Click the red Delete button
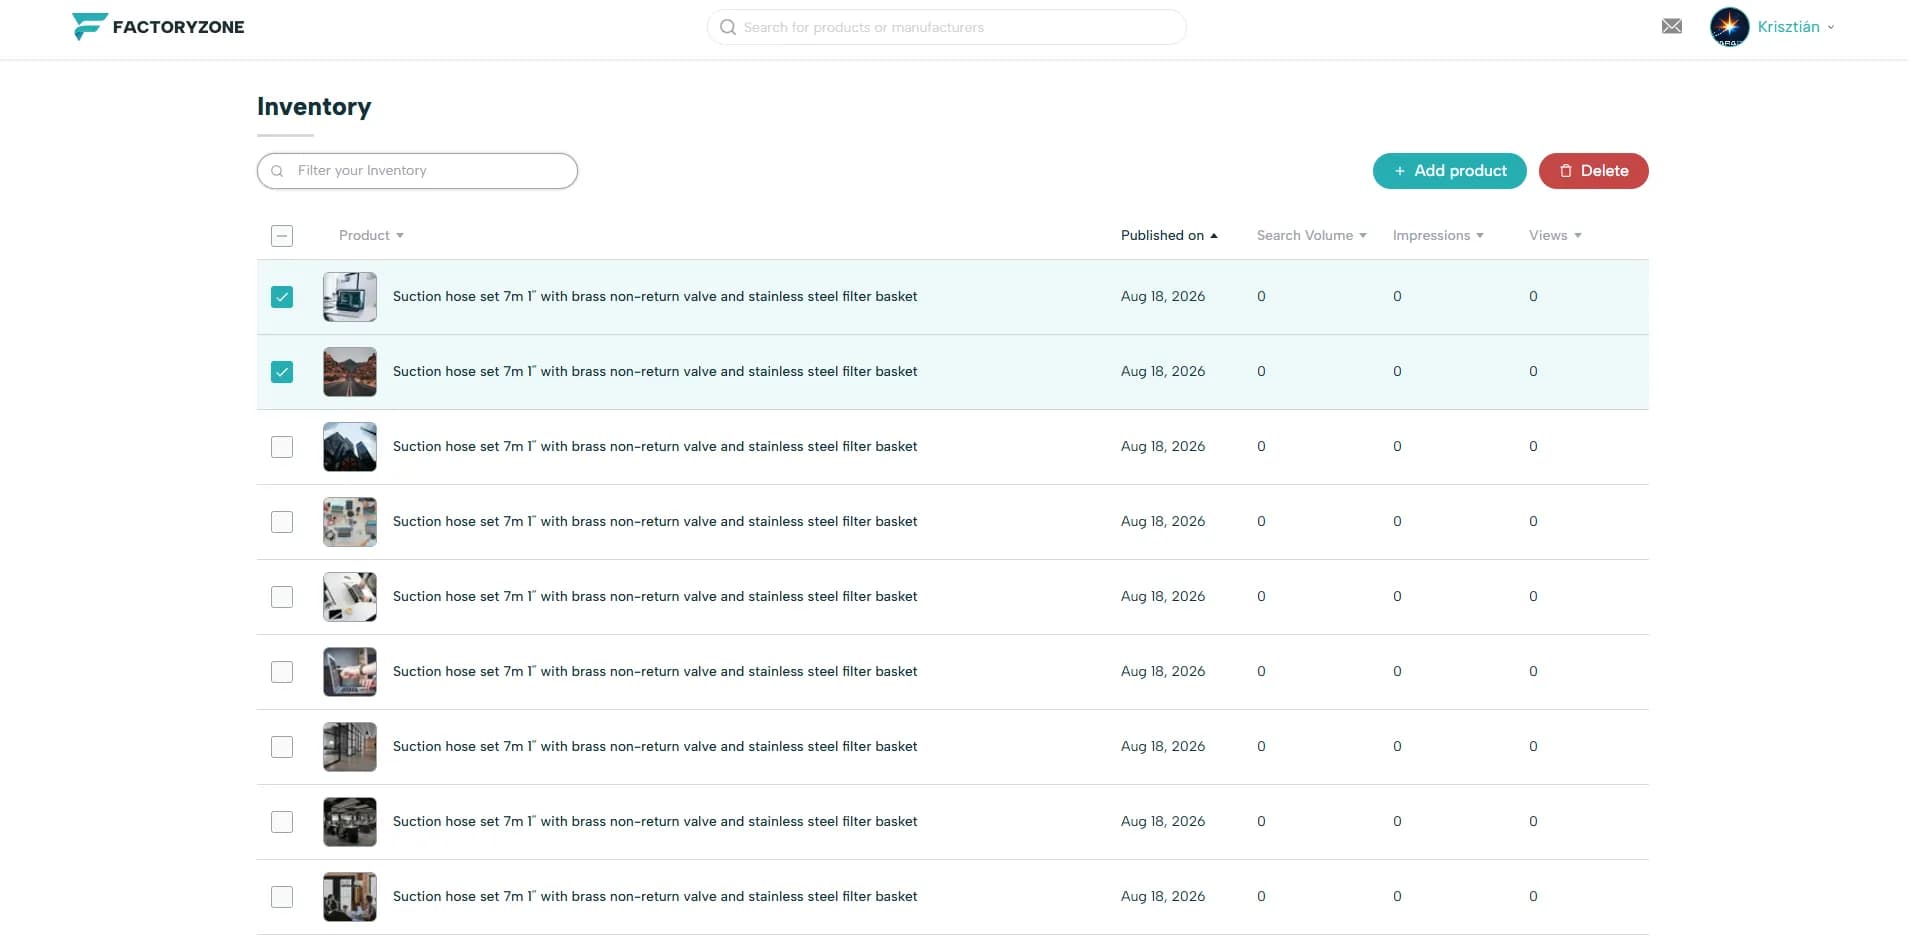 tap(1593, 171)
